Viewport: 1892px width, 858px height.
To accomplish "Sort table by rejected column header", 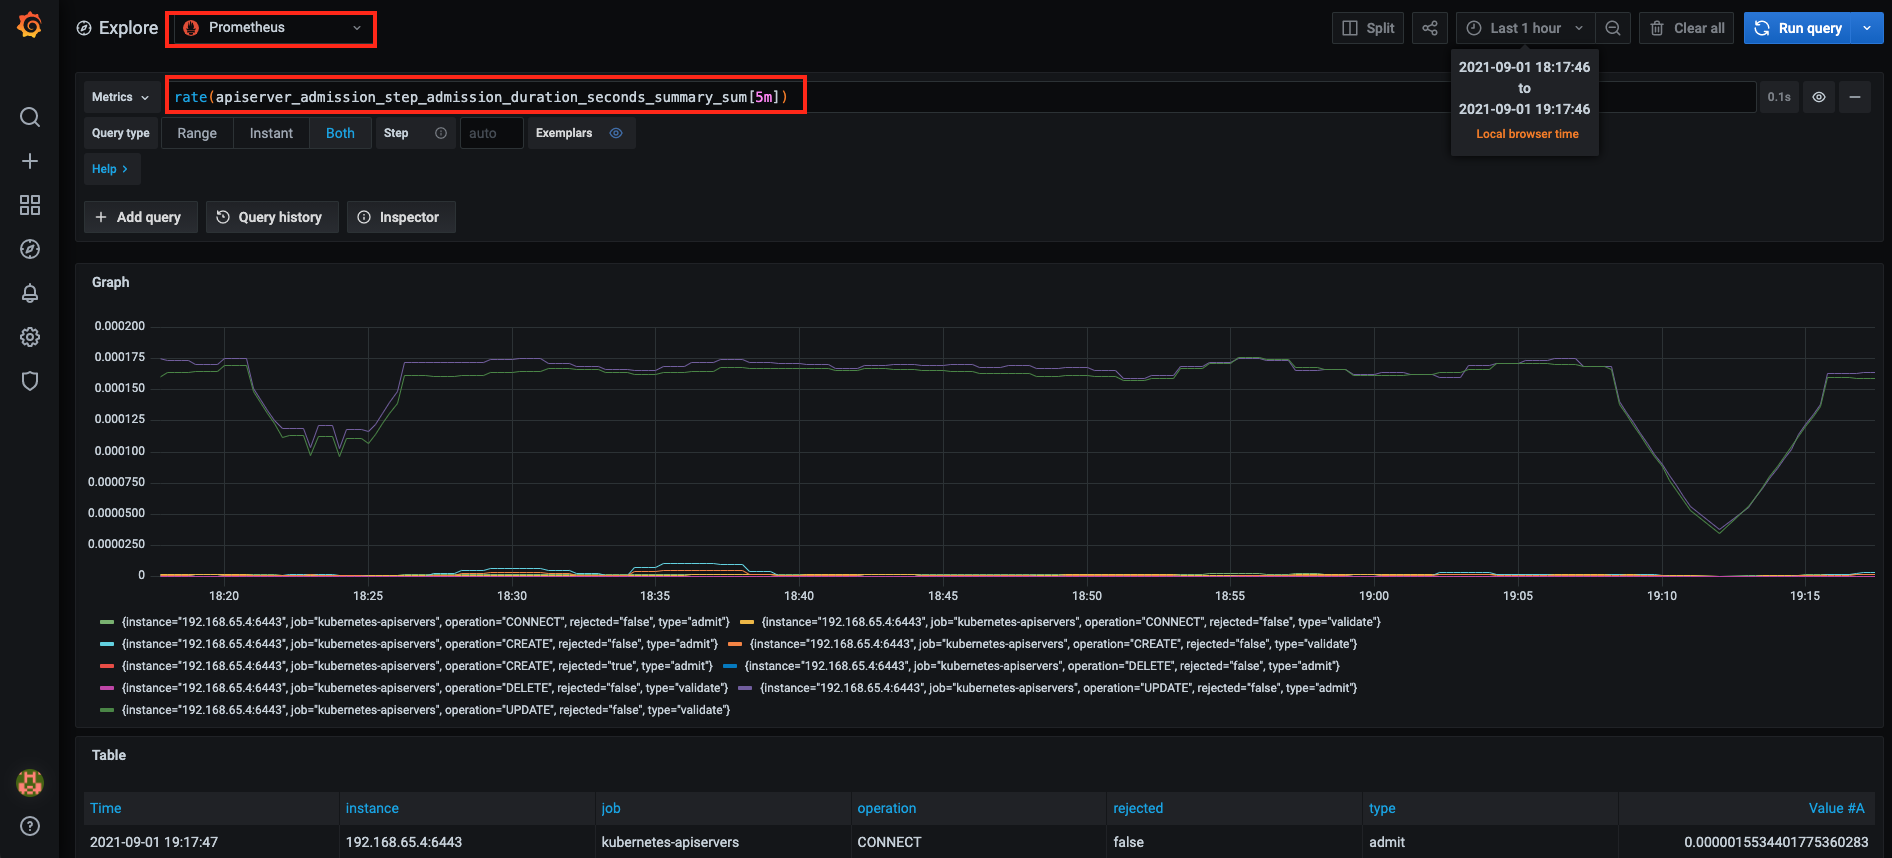I will (x=1138, y=808).
